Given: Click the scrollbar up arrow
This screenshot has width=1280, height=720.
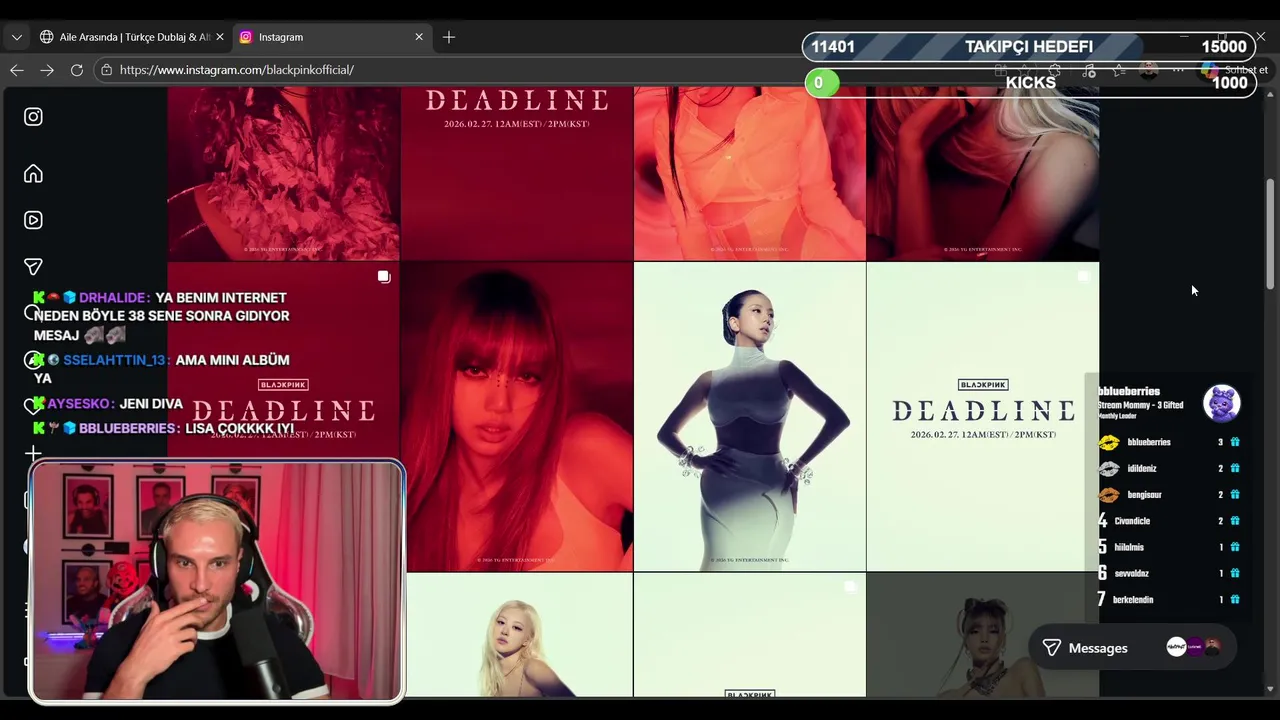Looking at the screenshot, I should tap(1270, 94).
